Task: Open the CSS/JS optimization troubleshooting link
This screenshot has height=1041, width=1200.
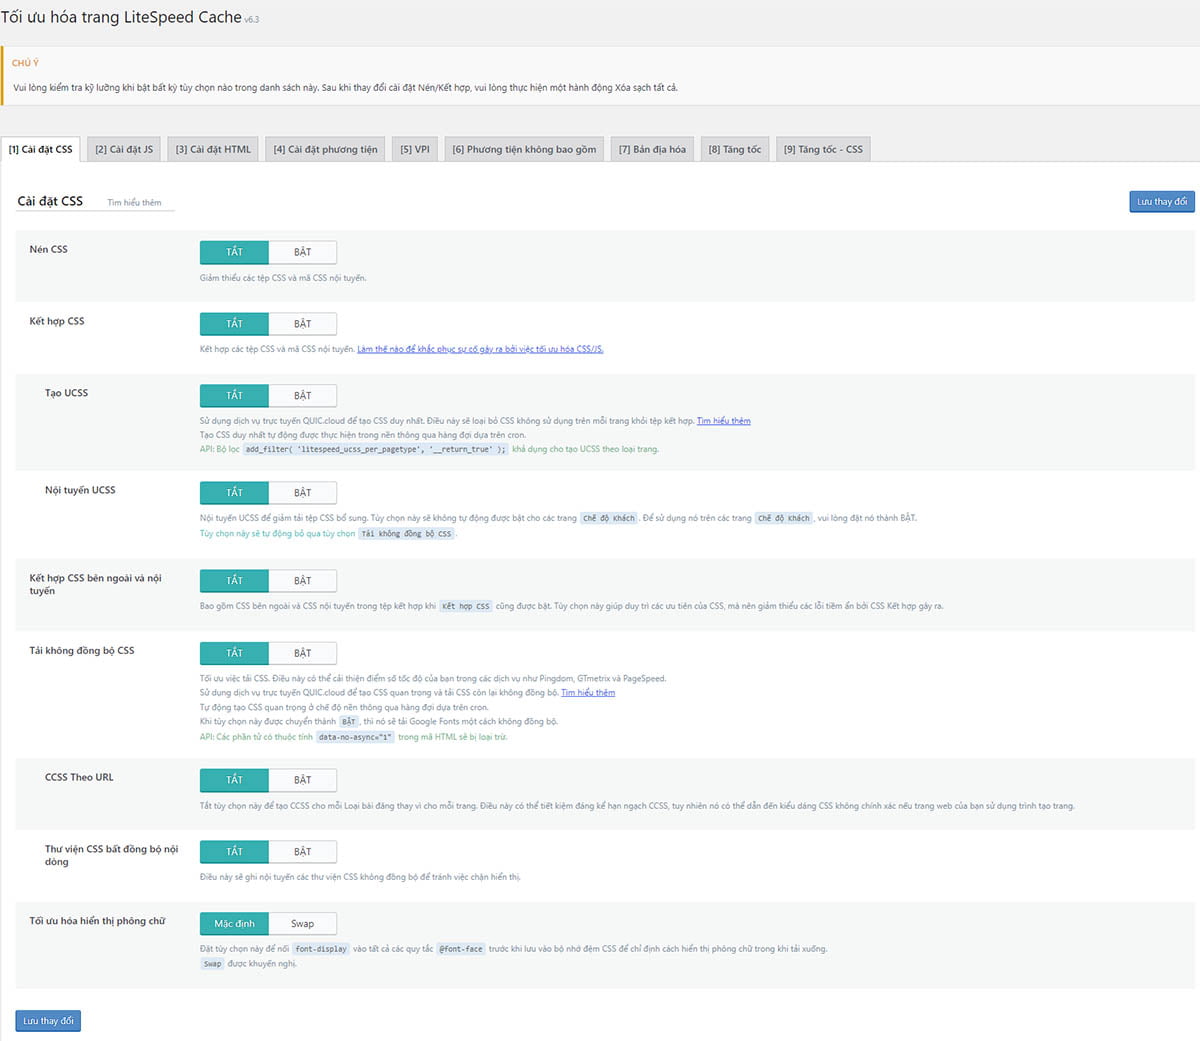Action: click(480, 349)
